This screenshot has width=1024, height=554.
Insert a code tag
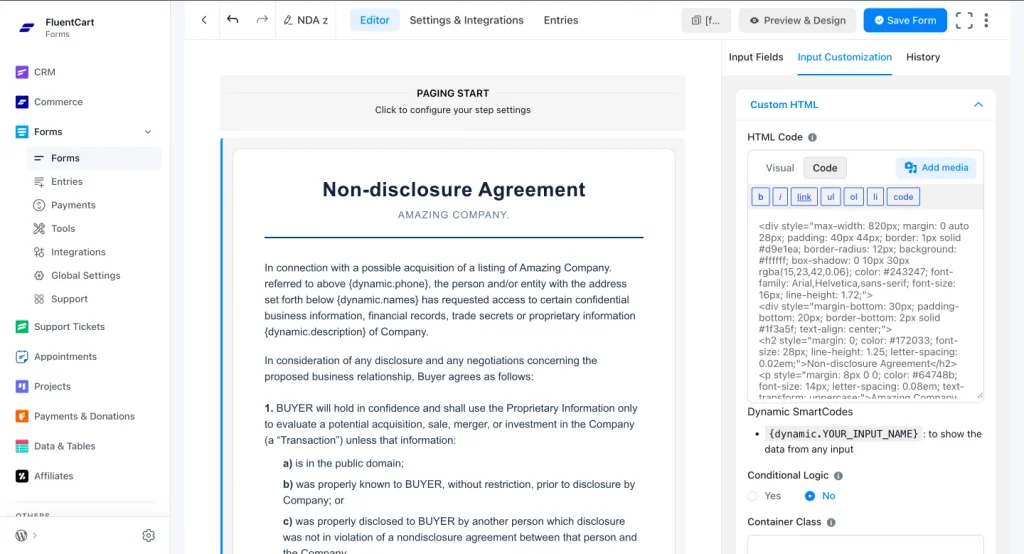pyautogui.click(x=903, y=197)
